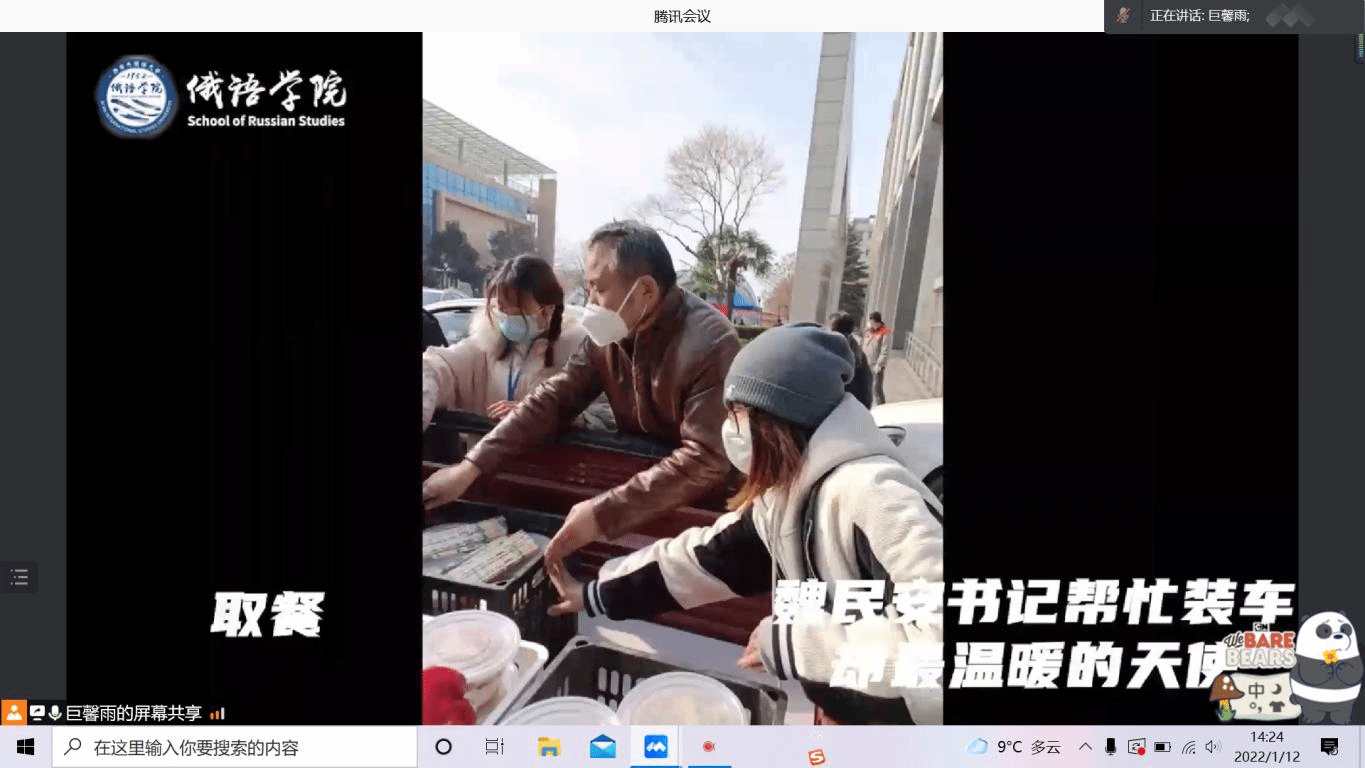The width and height of the screenshot is (1365, 768).
Task: Open the notification action center
Action: 1330,747
